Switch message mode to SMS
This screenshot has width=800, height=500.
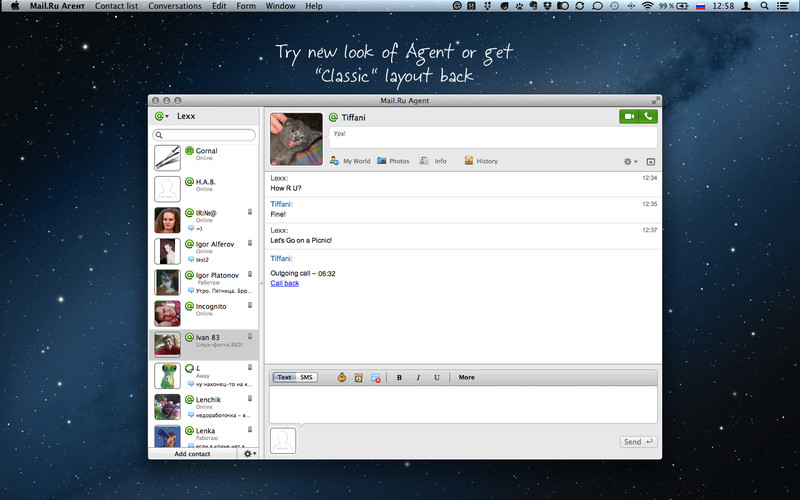[306, 378]
